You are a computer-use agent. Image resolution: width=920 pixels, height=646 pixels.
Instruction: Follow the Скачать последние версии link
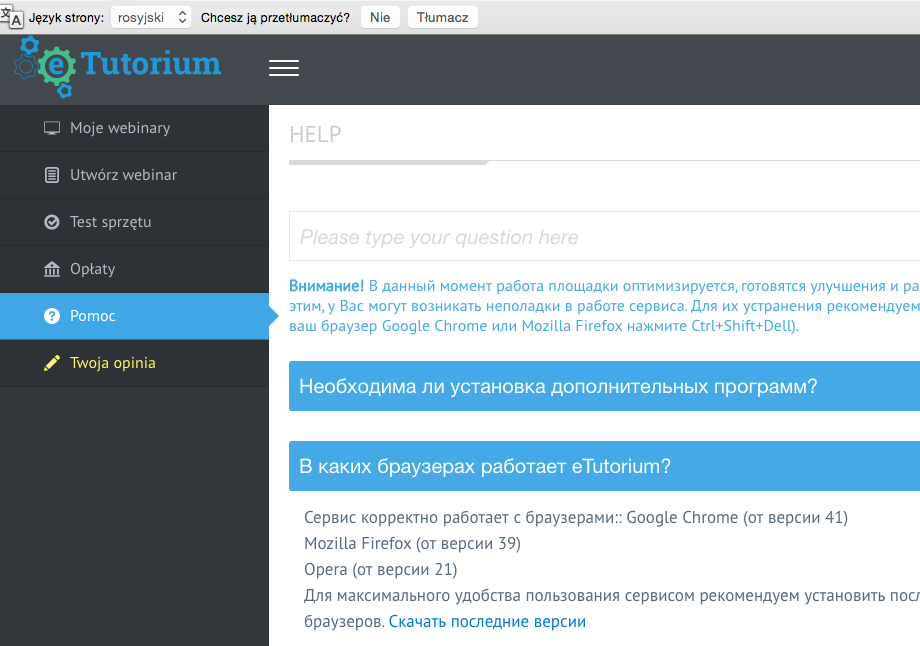(487, 621)
